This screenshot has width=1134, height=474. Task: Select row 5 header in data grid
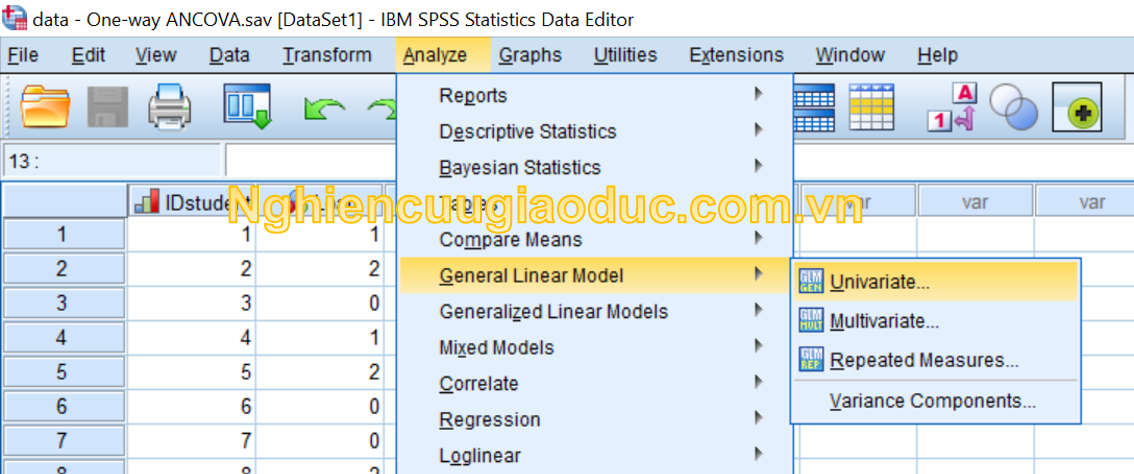point(62,372)
